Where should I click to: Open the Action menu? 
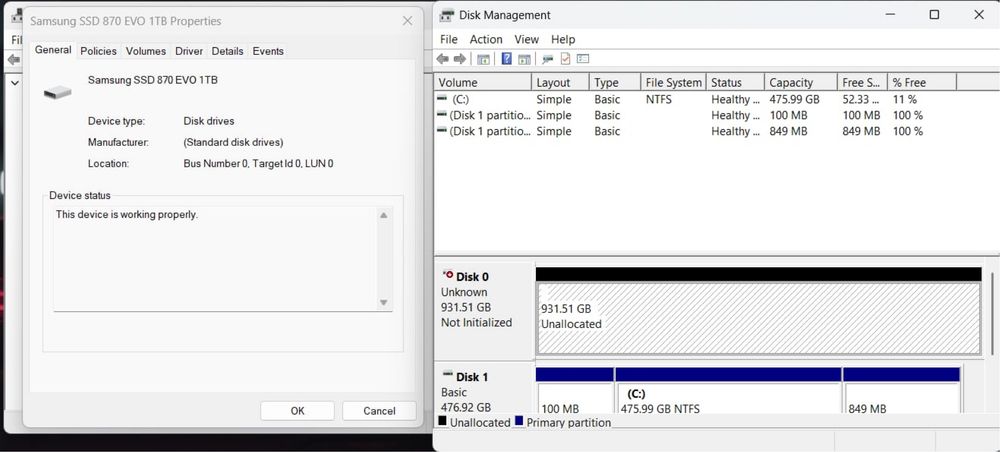pos(486,40)
